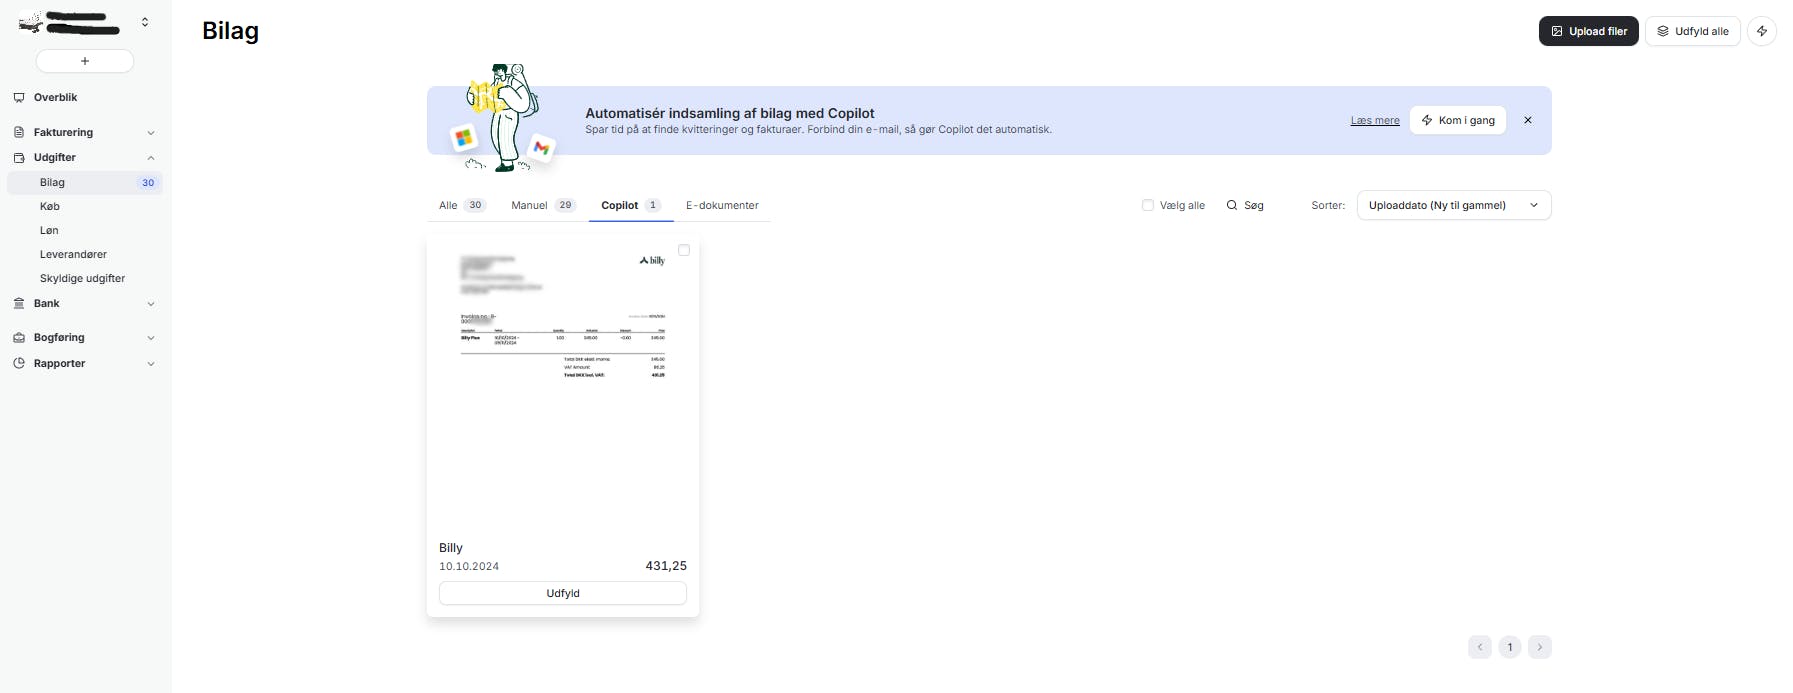Click the plus button under company name
This screenshot has height=693, width=1793.
point(85,61)
